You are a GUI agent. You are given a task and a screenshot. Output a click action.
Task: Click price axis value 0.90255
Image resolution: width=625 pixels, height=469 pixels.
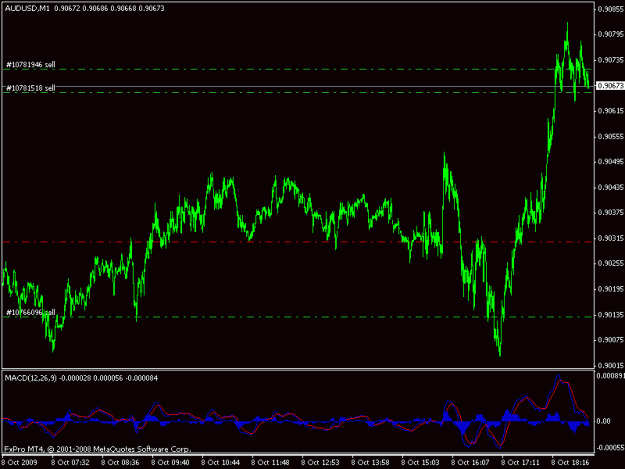611,263
